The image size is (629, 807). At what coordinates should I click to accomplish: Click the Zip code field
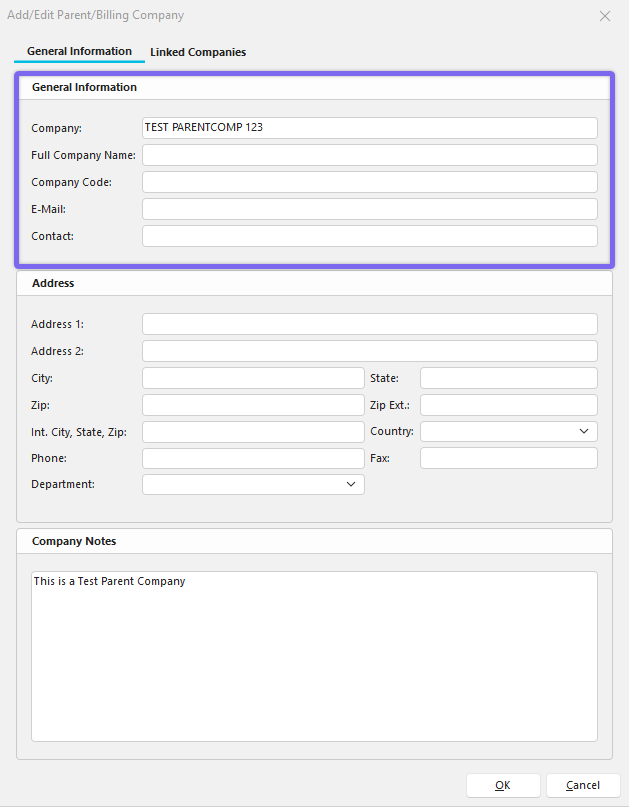click(x=253, y=405)
